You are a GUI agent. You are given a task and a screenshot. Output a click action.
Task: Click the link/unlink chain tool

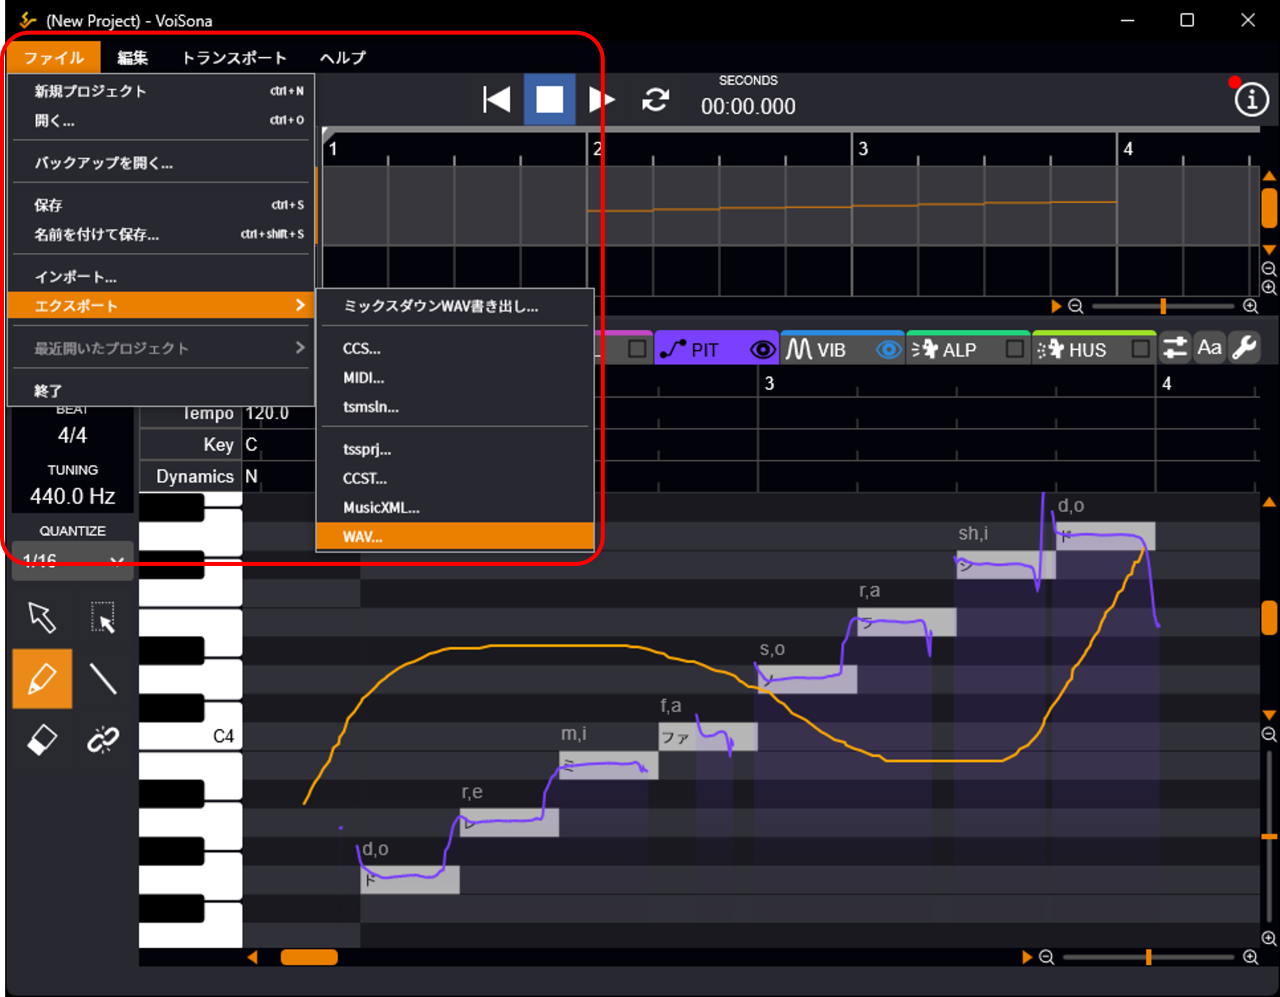(x=103, y=740)
